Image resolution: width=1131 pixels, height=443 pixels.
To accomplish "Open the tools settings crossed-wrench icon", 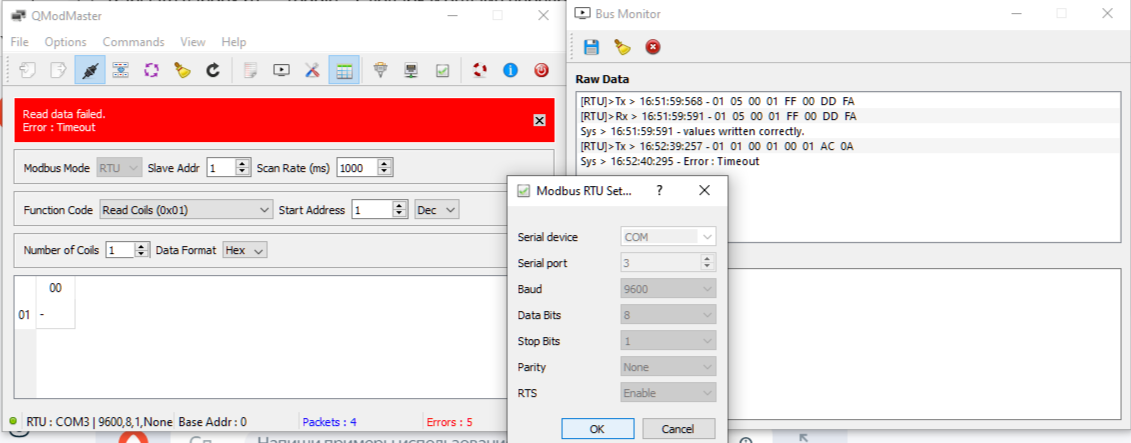I will coord(312,71).
